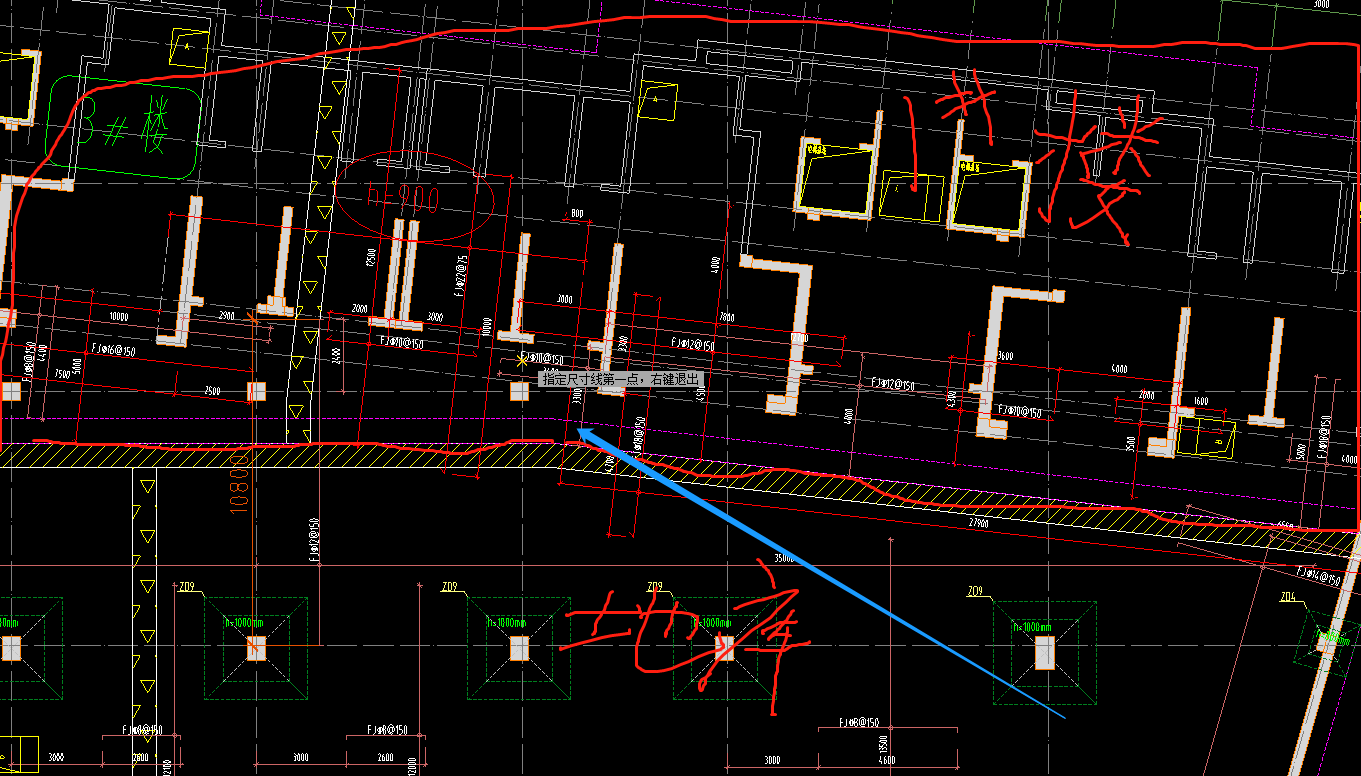Click the 800 dimension value
The width and height of the screenshot is (1361, 776).
577,214
